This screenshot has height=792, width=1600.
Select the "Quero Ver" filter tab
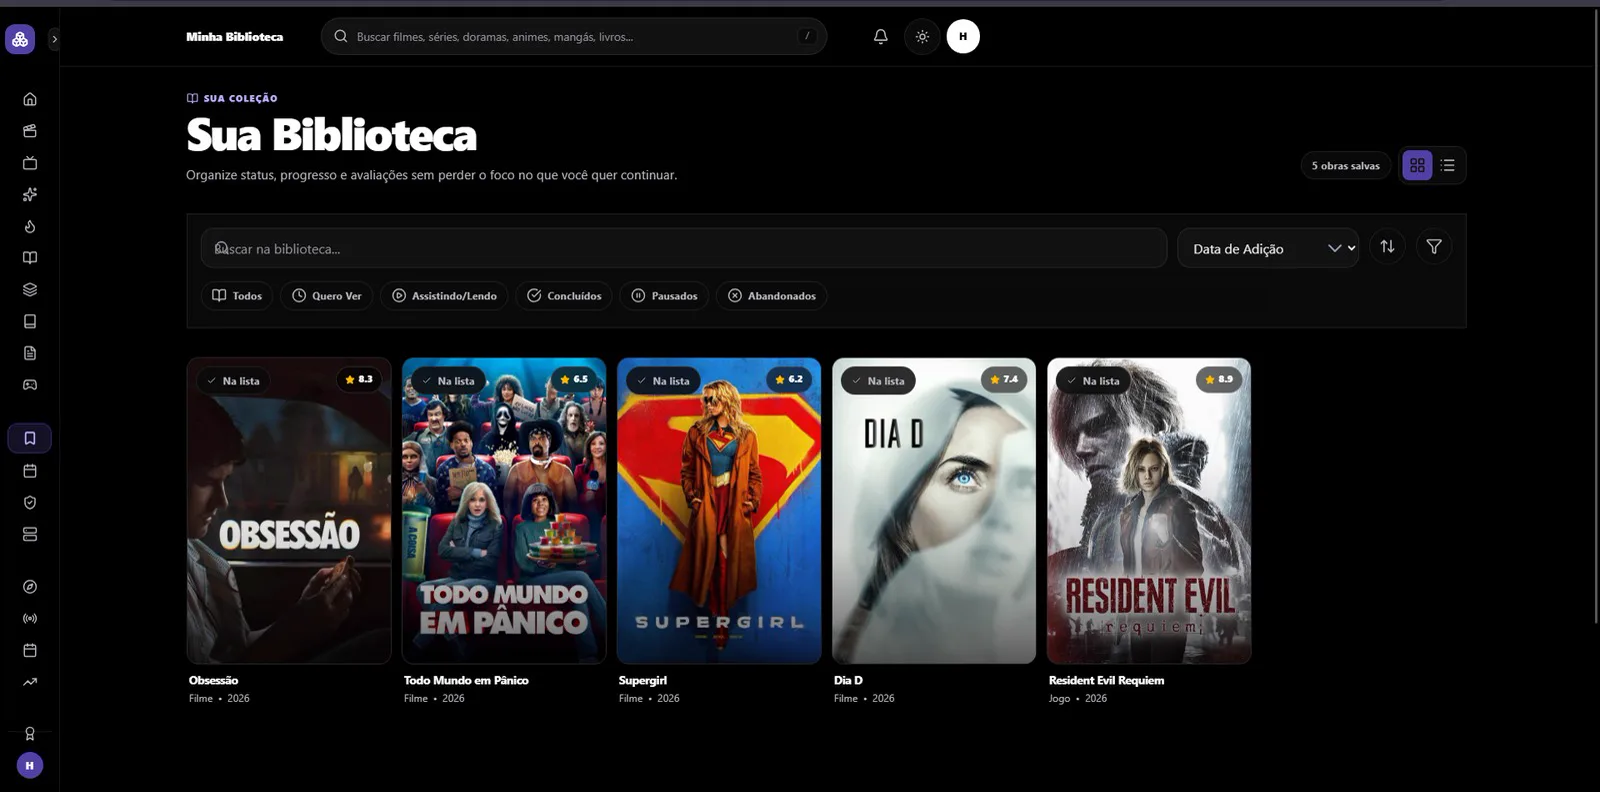click(x=327, y=296)
